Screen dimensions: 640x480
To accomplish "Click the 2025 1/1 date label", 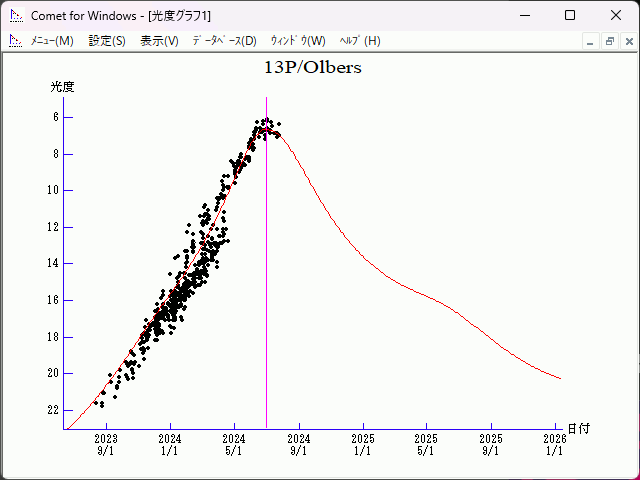I will coord(363,445).
